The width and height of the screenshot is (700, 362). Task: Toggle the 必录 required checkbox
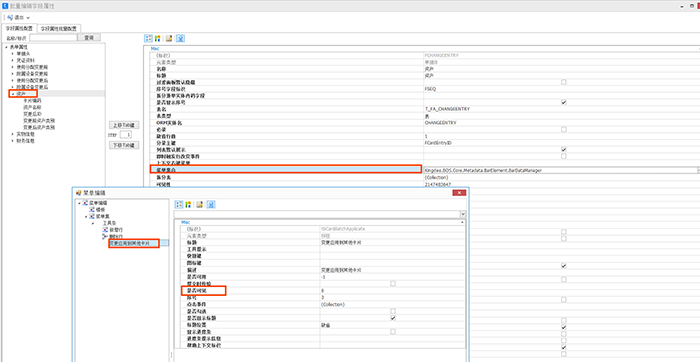click(564, 129)
